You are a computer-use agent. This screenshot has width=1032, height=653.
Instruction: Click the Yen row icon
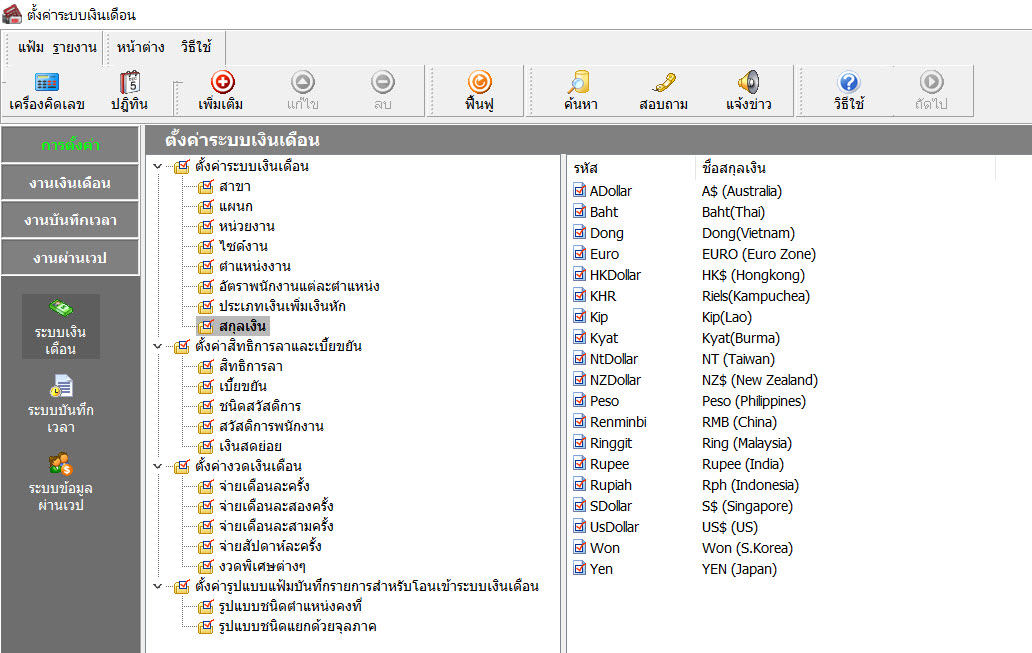579,569
